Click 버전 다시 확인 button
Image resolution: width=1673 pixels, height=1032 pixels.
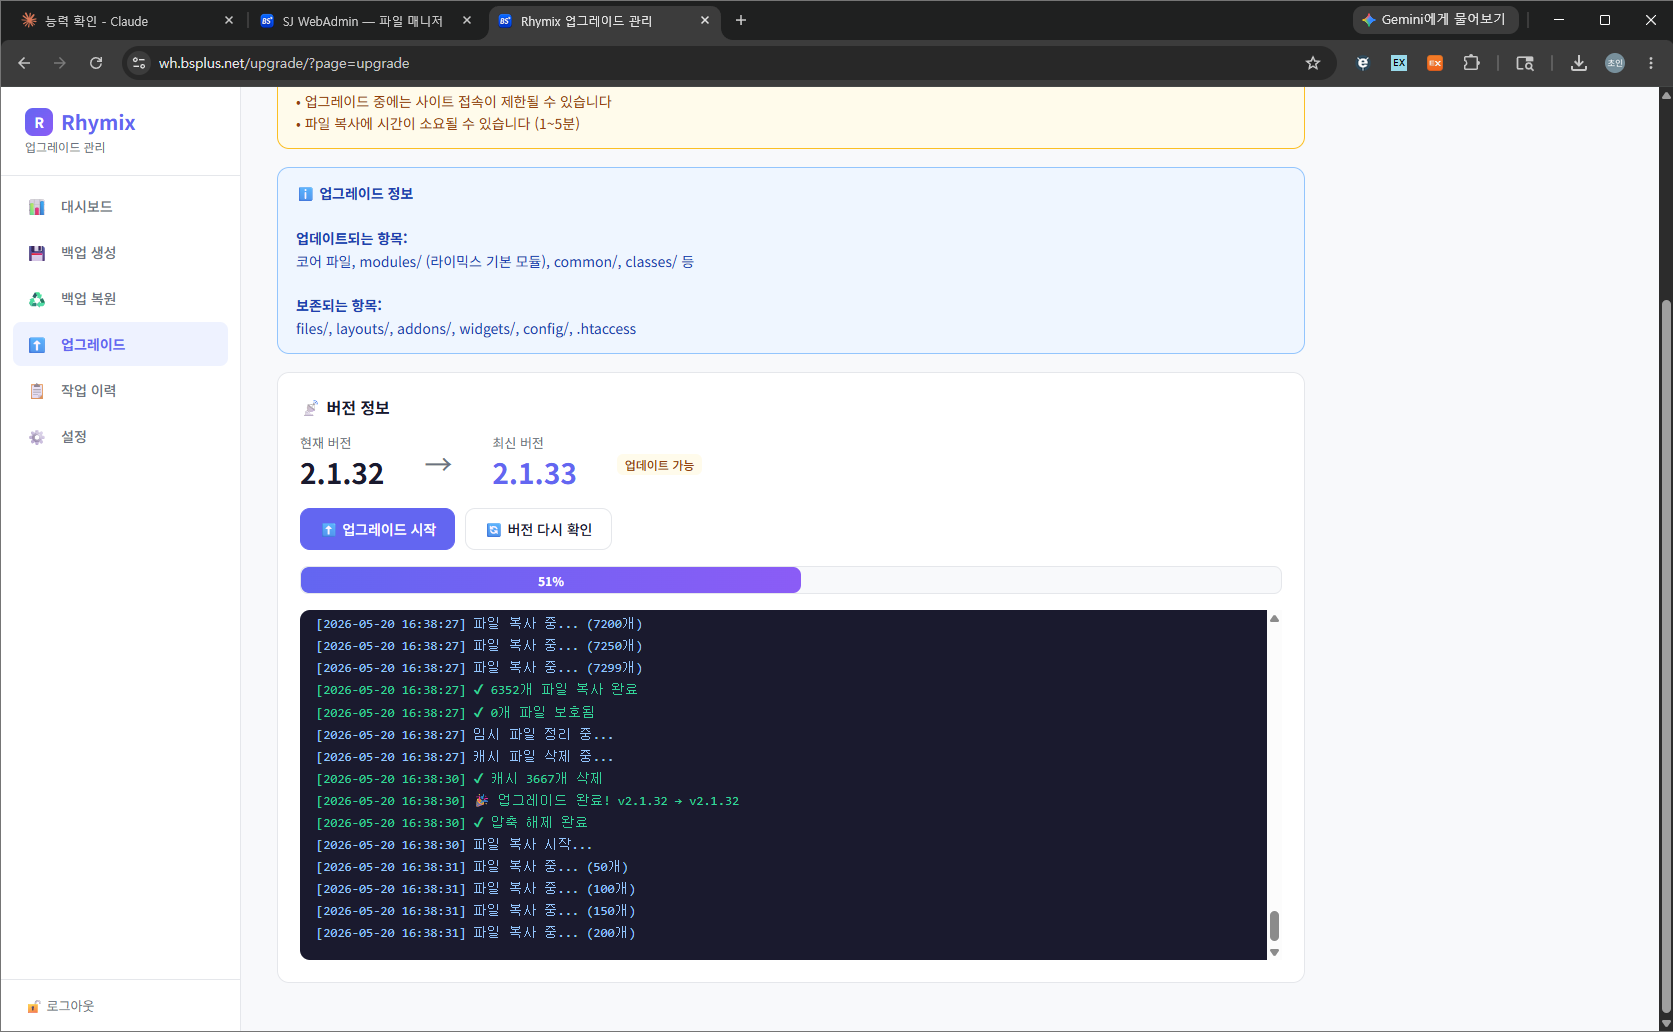(538, 529)
